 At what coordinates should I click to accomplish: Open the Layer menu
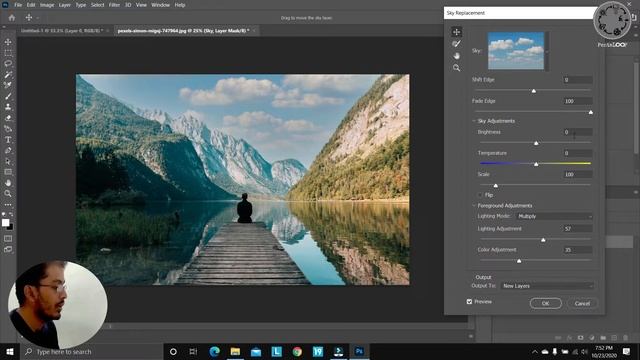[x=65, y=5]
